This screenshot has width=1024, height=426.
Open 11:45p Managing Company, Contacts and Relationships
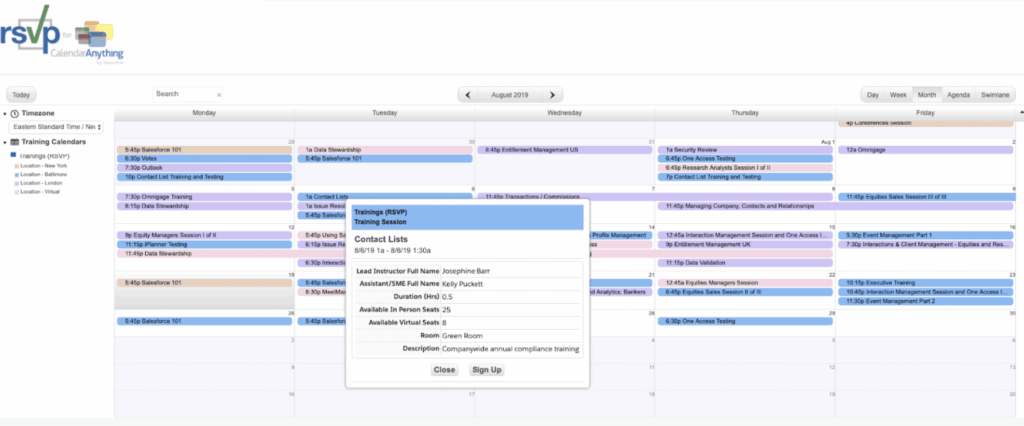point(835,206)
